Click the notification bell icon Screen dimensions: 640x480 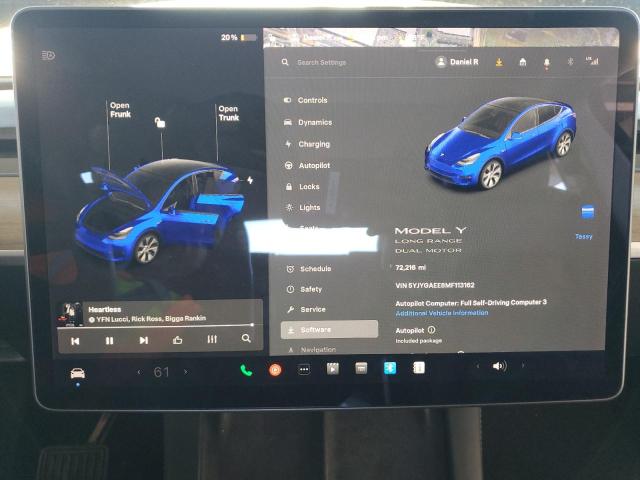point(546,62)
